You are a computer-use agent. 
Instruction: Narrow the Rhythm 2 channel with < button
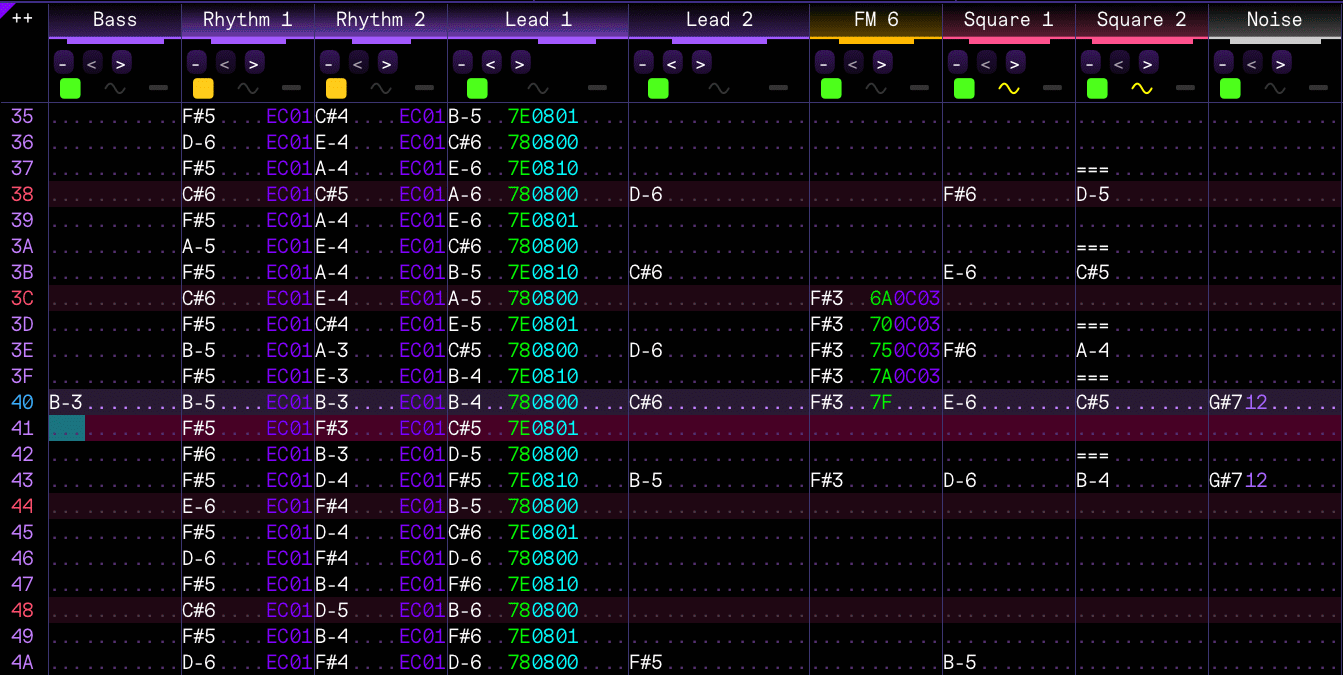(358, 62)
